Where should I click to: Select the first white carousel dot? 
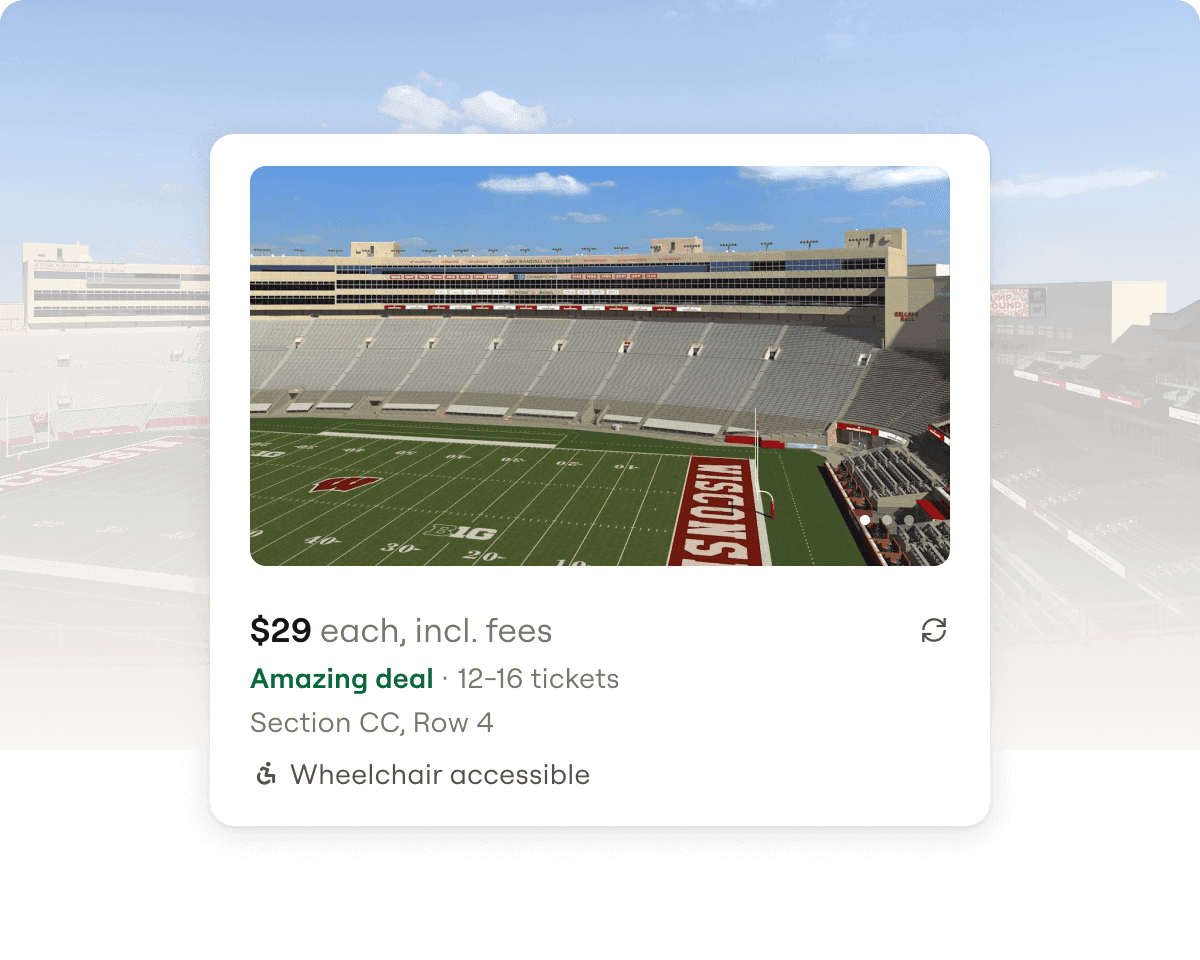[865, 520]
